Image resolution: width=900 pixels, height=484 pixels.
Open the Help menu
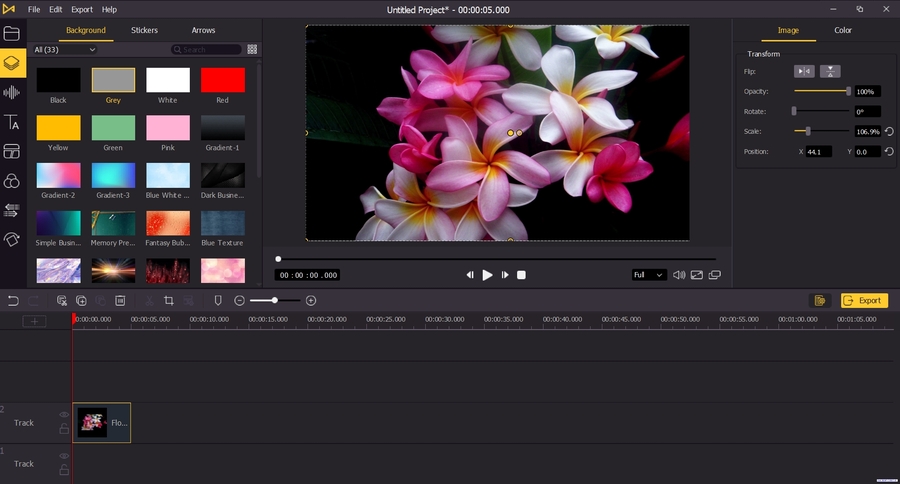pyautogui.click(x=109, y=9)
